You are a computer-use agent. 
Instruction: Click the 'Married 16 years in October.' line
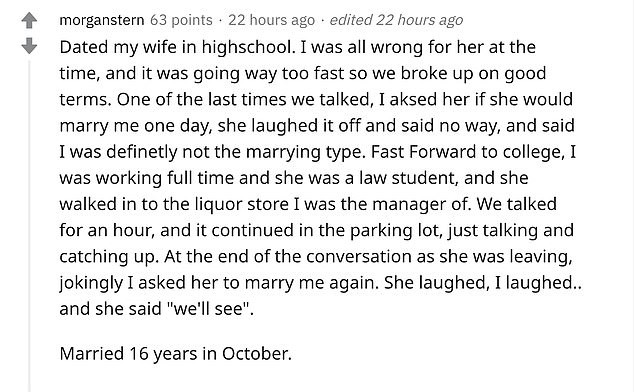coord(175,354)
